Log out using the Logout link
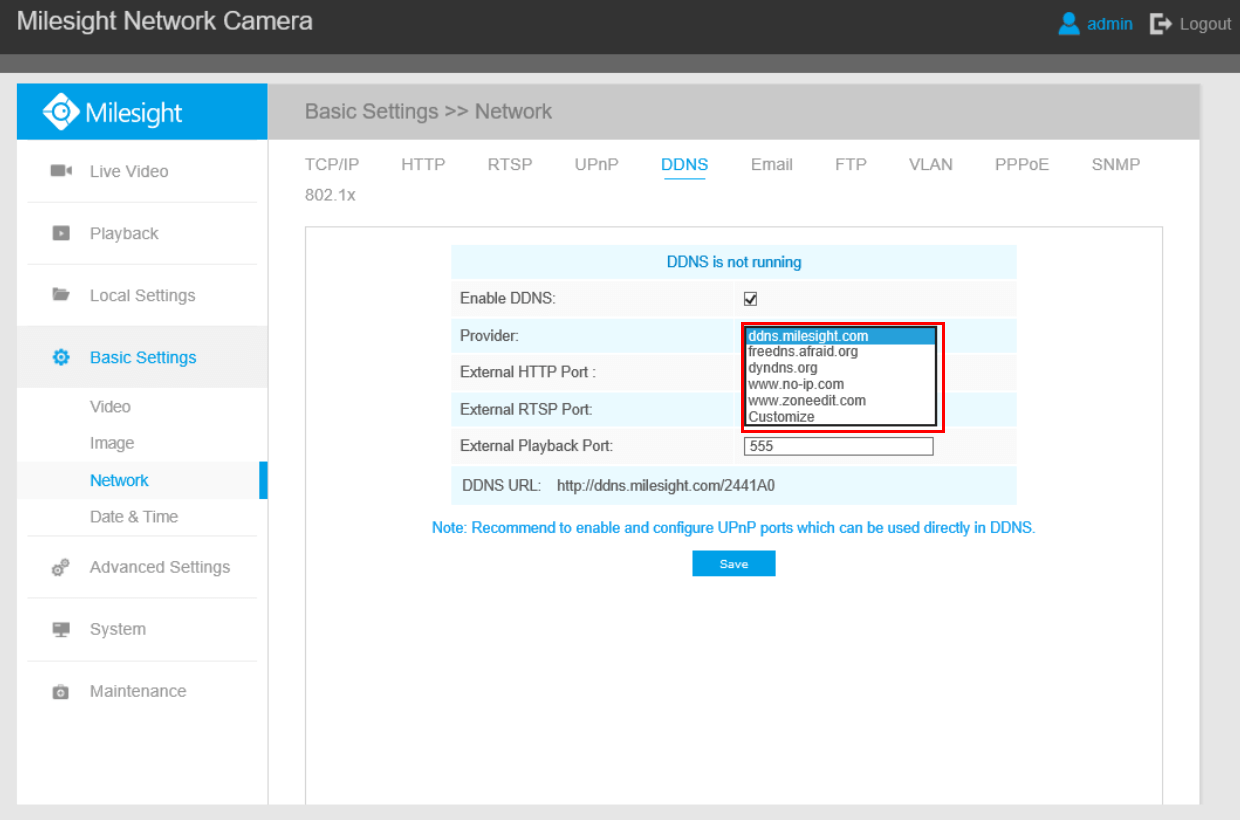The height and width of the screenshot is (820, 1240). point(1191,24)
